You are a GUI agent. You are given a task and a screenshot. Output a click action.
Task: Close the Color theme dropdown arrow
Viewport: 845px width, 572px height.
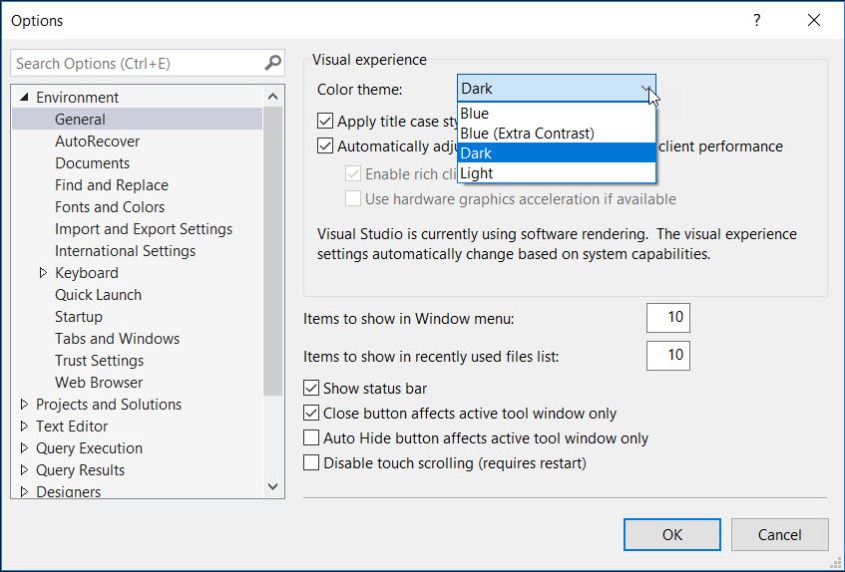[x=645, y=89]
